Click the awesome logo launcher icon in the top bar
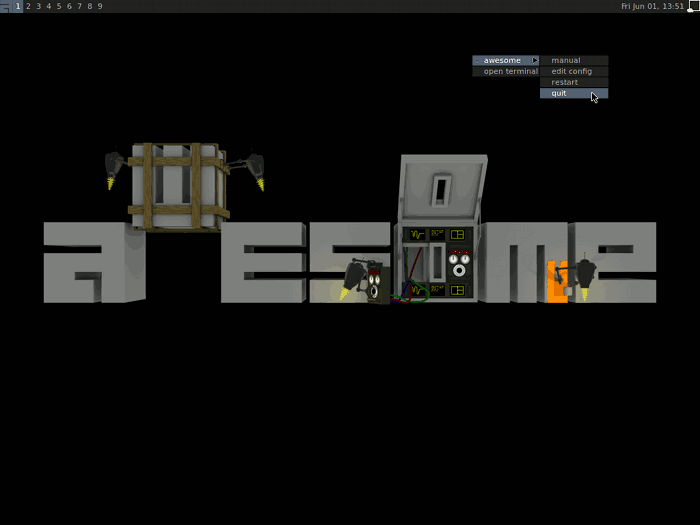This screenshot has height=525, width=700. tap(6, 6)
